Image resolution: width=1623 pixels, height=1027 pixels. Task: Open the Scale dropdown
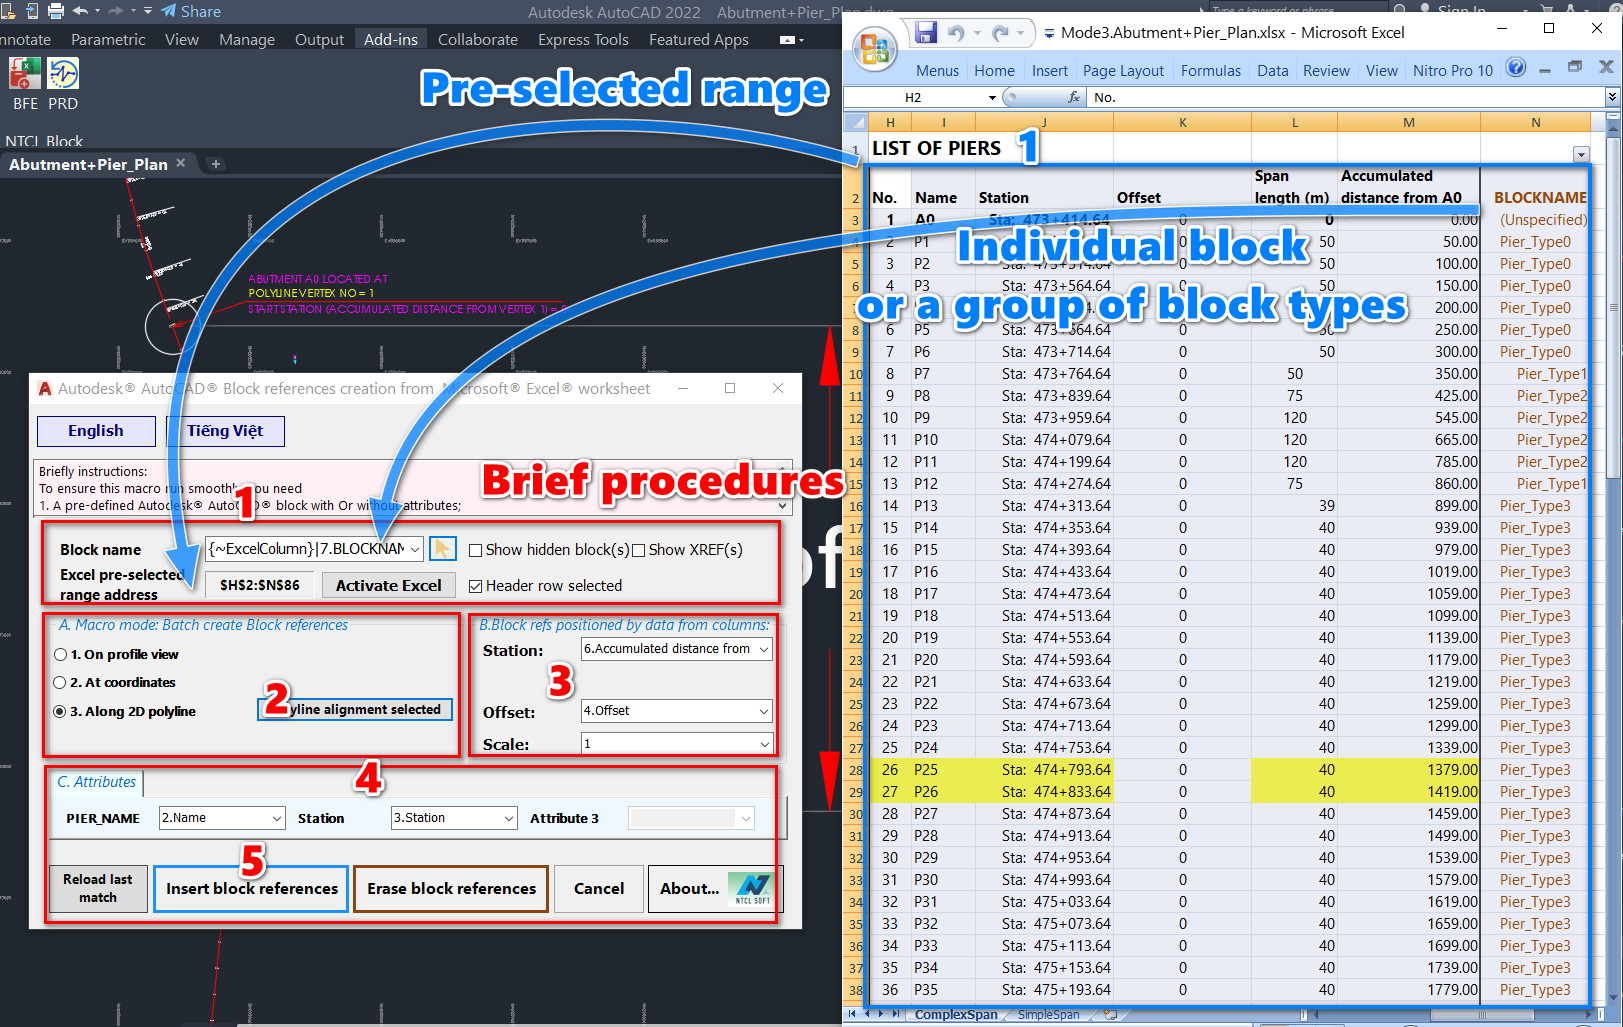point(764,744)
